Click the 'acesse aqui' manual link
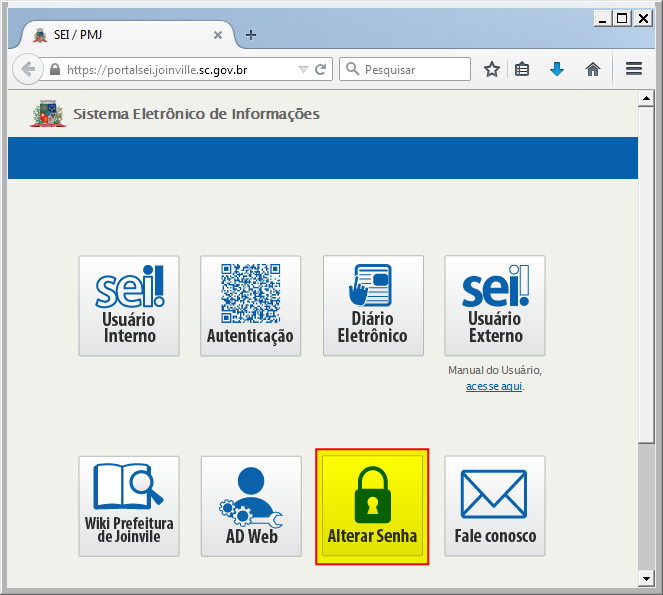 [x=494, y=386]
